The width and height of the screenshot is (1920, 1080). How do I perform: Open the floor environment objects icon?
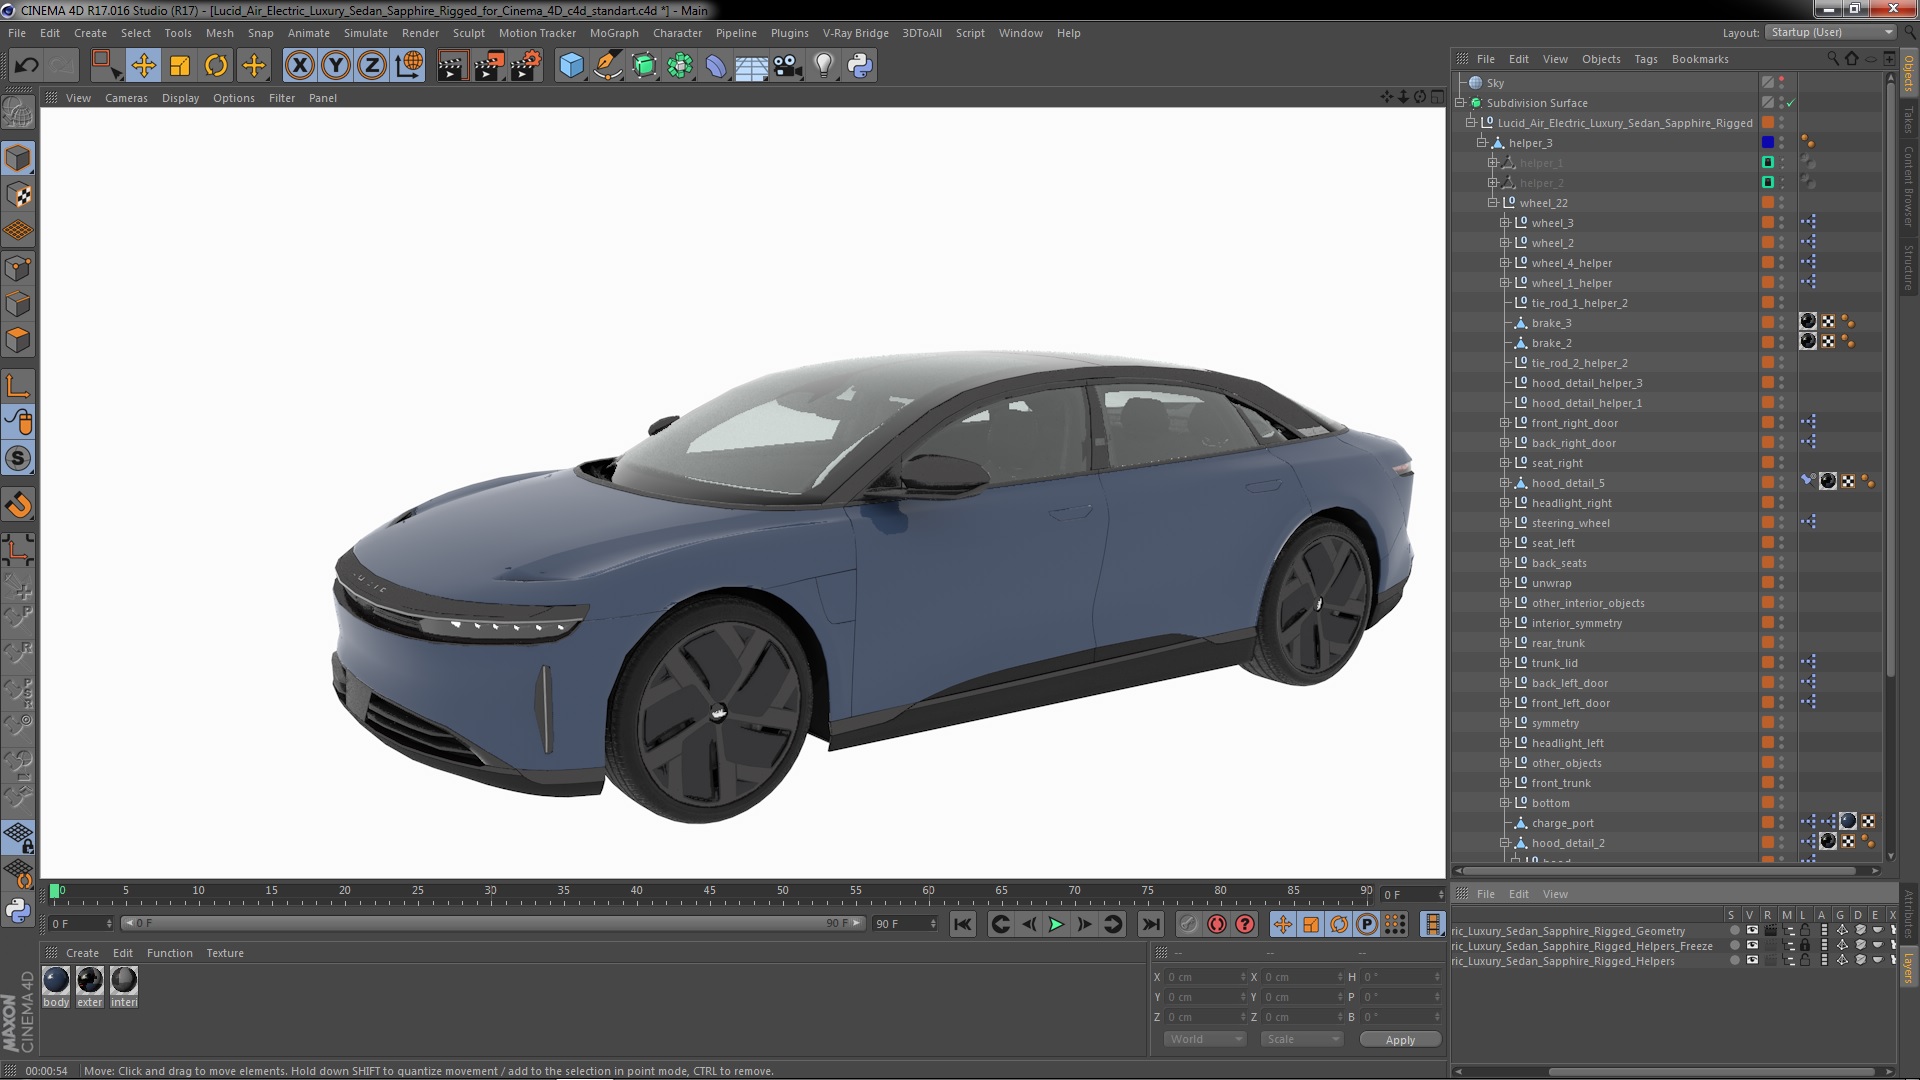coord(752,66)
